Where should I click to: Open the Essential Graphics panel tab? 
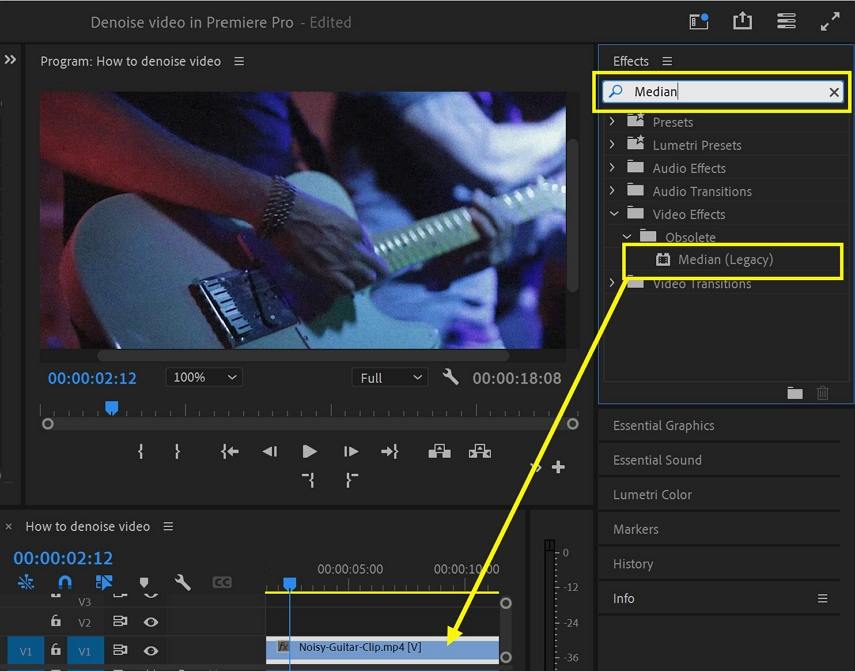pos(663,425)
